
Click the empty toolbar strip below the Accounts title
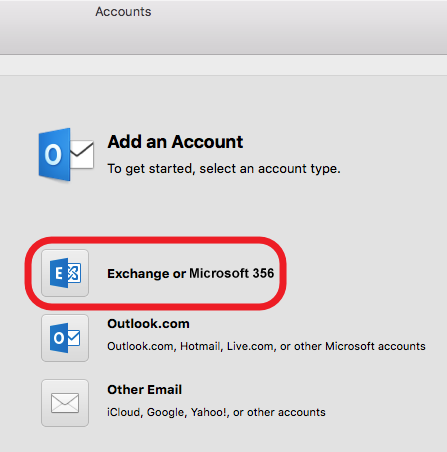[x=223, y=65]
